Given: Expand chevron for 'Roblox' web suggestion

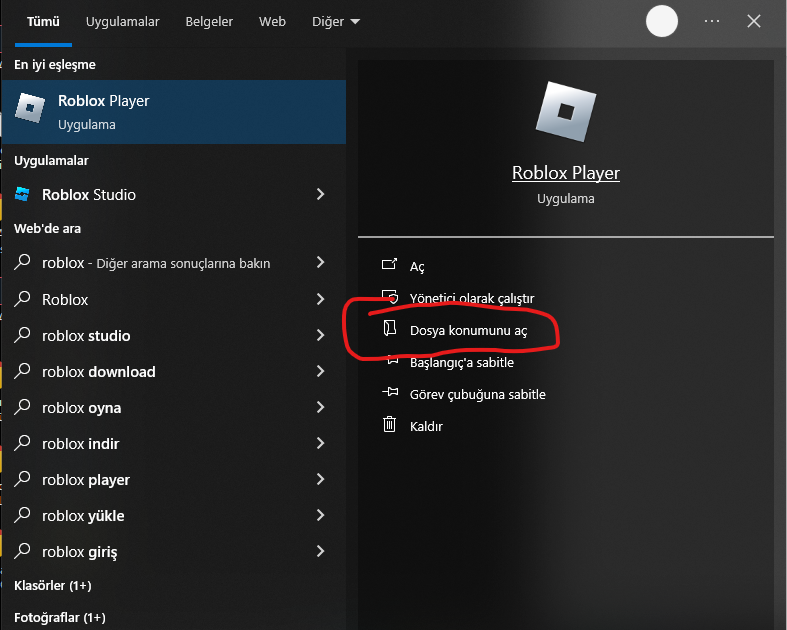Looking at the screenshot, I should 321,299.
